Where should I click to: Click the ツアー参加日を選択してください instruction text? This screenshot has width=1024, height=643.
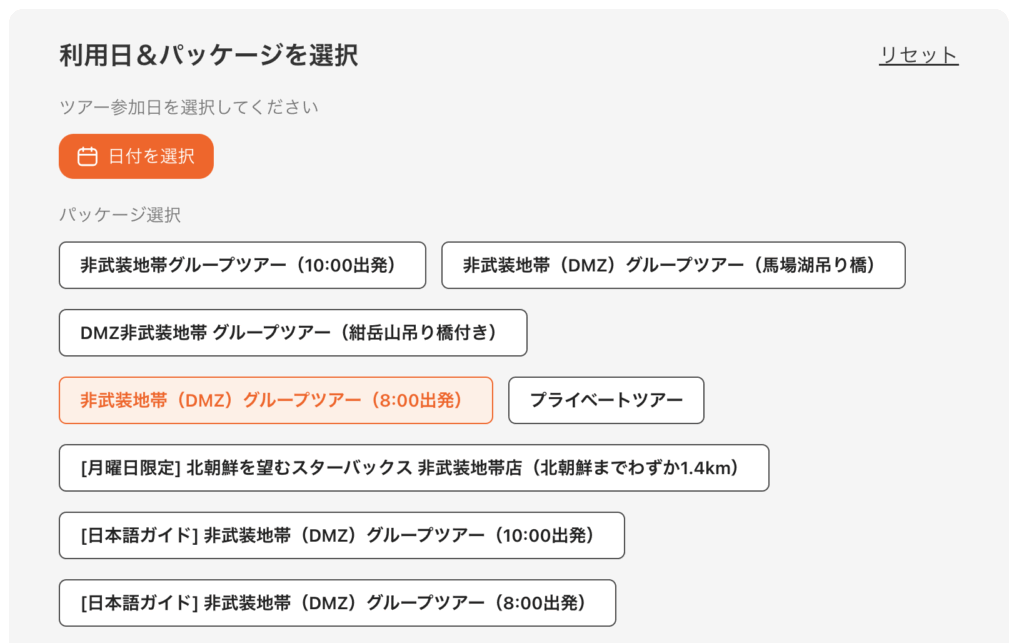(x=188, y=107)
